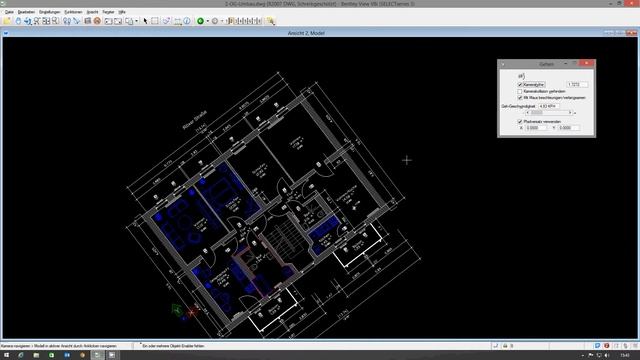Click the window area zoom icon
This screenshot has height=360, width=640.
[55, 21]
